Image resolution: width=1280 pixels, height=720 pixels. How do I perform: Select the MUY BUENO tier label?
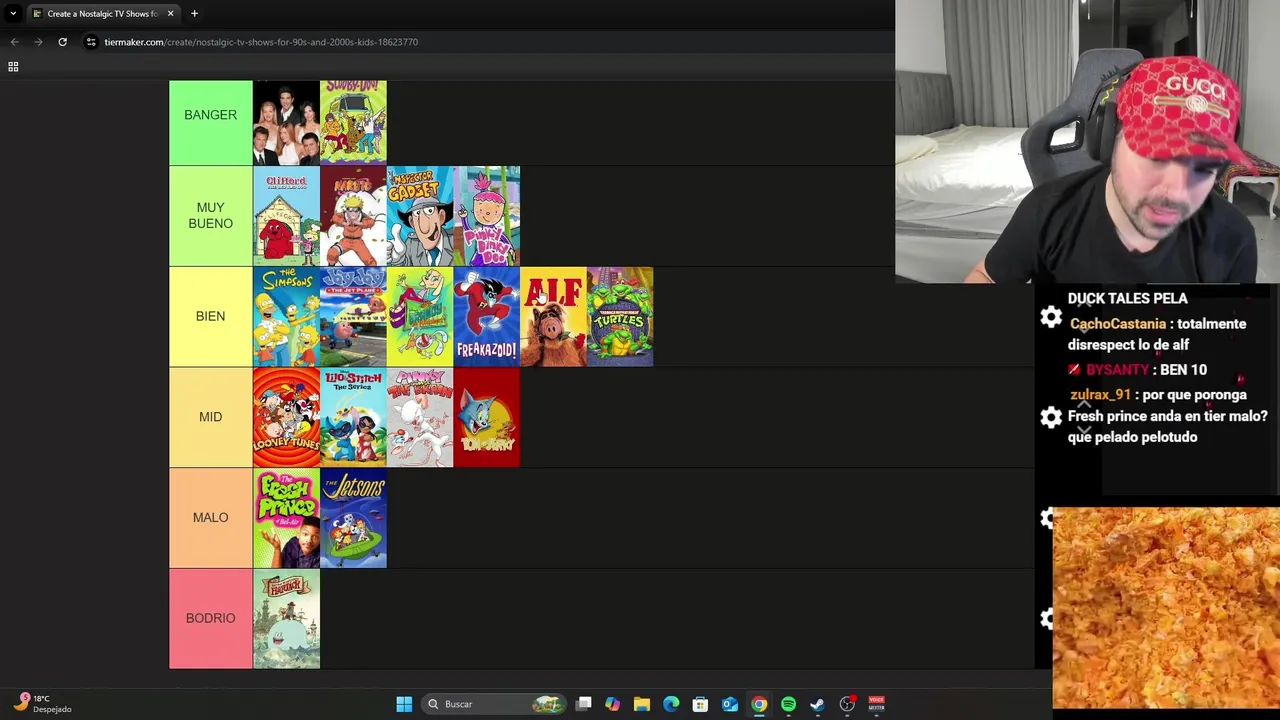click(x=210, y=216)
